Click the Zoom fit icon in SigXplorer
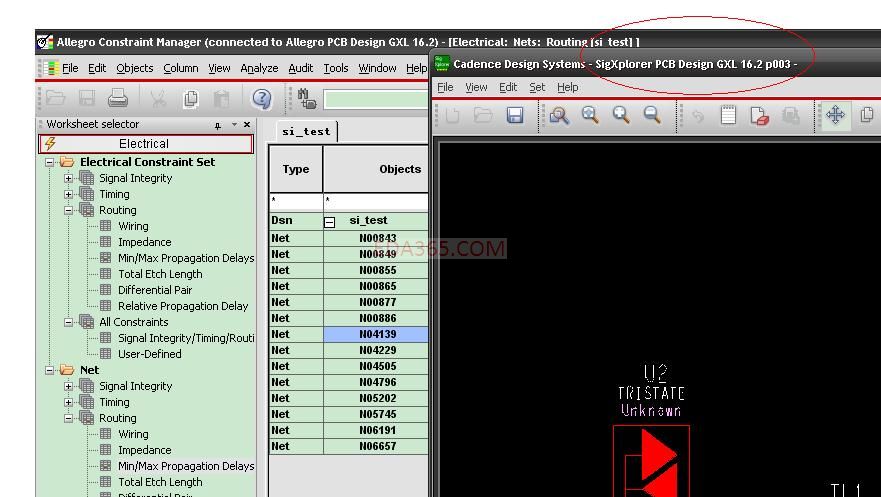 click(x=590, y=115)
